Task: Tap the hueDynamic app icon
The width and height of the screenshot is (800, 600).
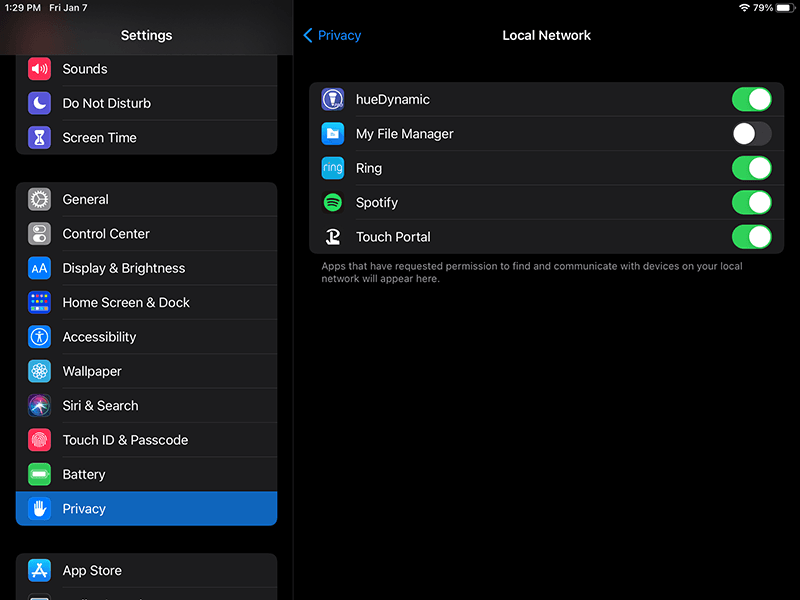Action: [x=333, y=99]
